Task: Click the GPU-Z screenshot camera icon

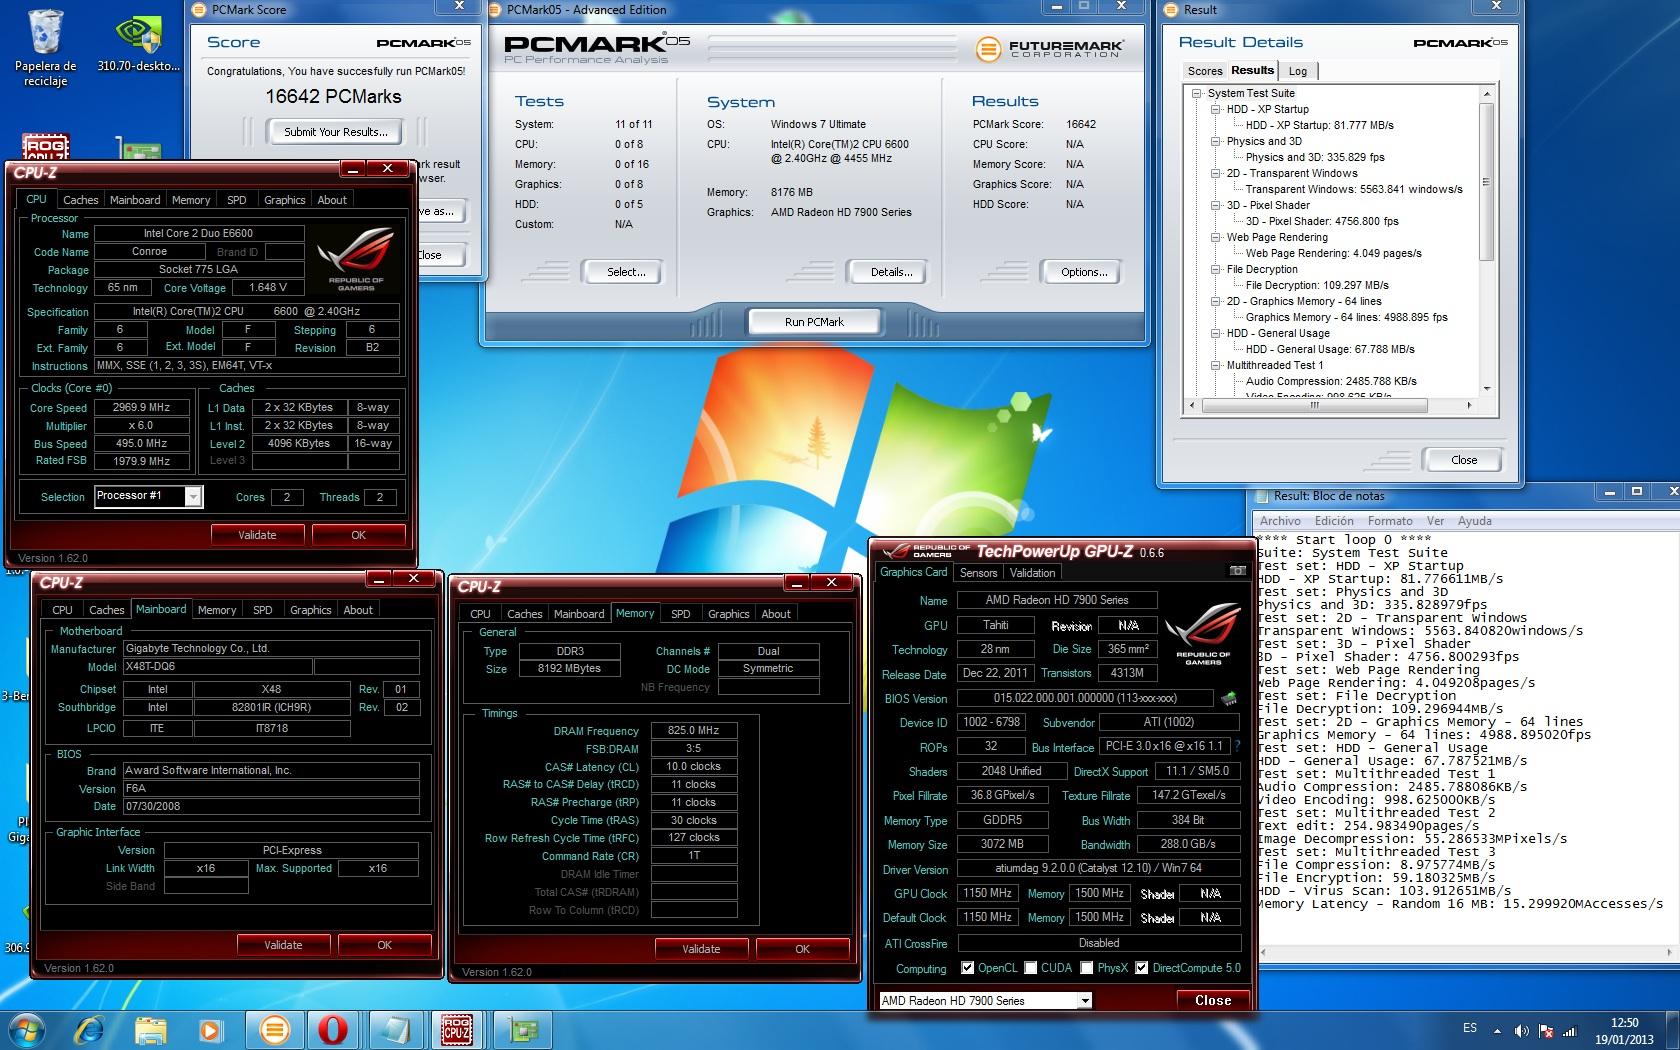Action: coord(1238,571)
